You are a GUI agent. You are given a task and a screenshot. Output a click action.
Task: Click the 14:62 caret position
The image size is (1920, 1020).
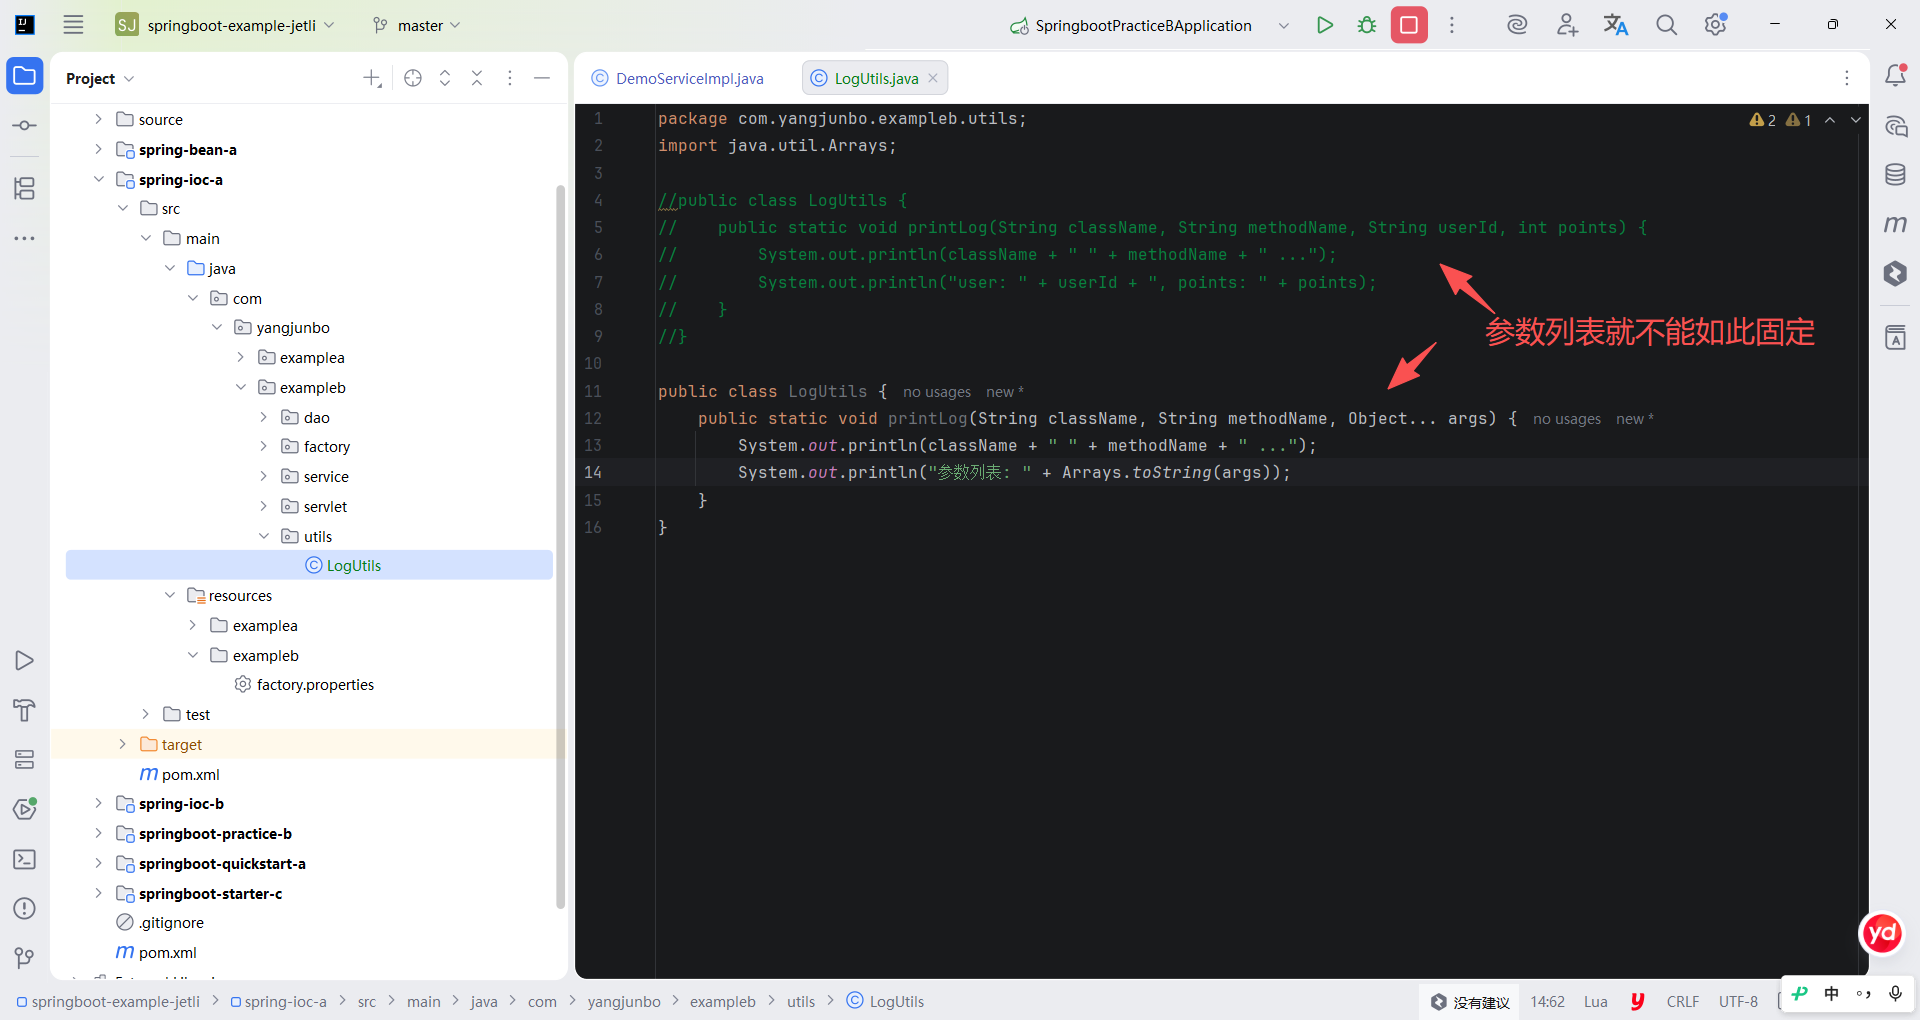tap(1547, 1001)
